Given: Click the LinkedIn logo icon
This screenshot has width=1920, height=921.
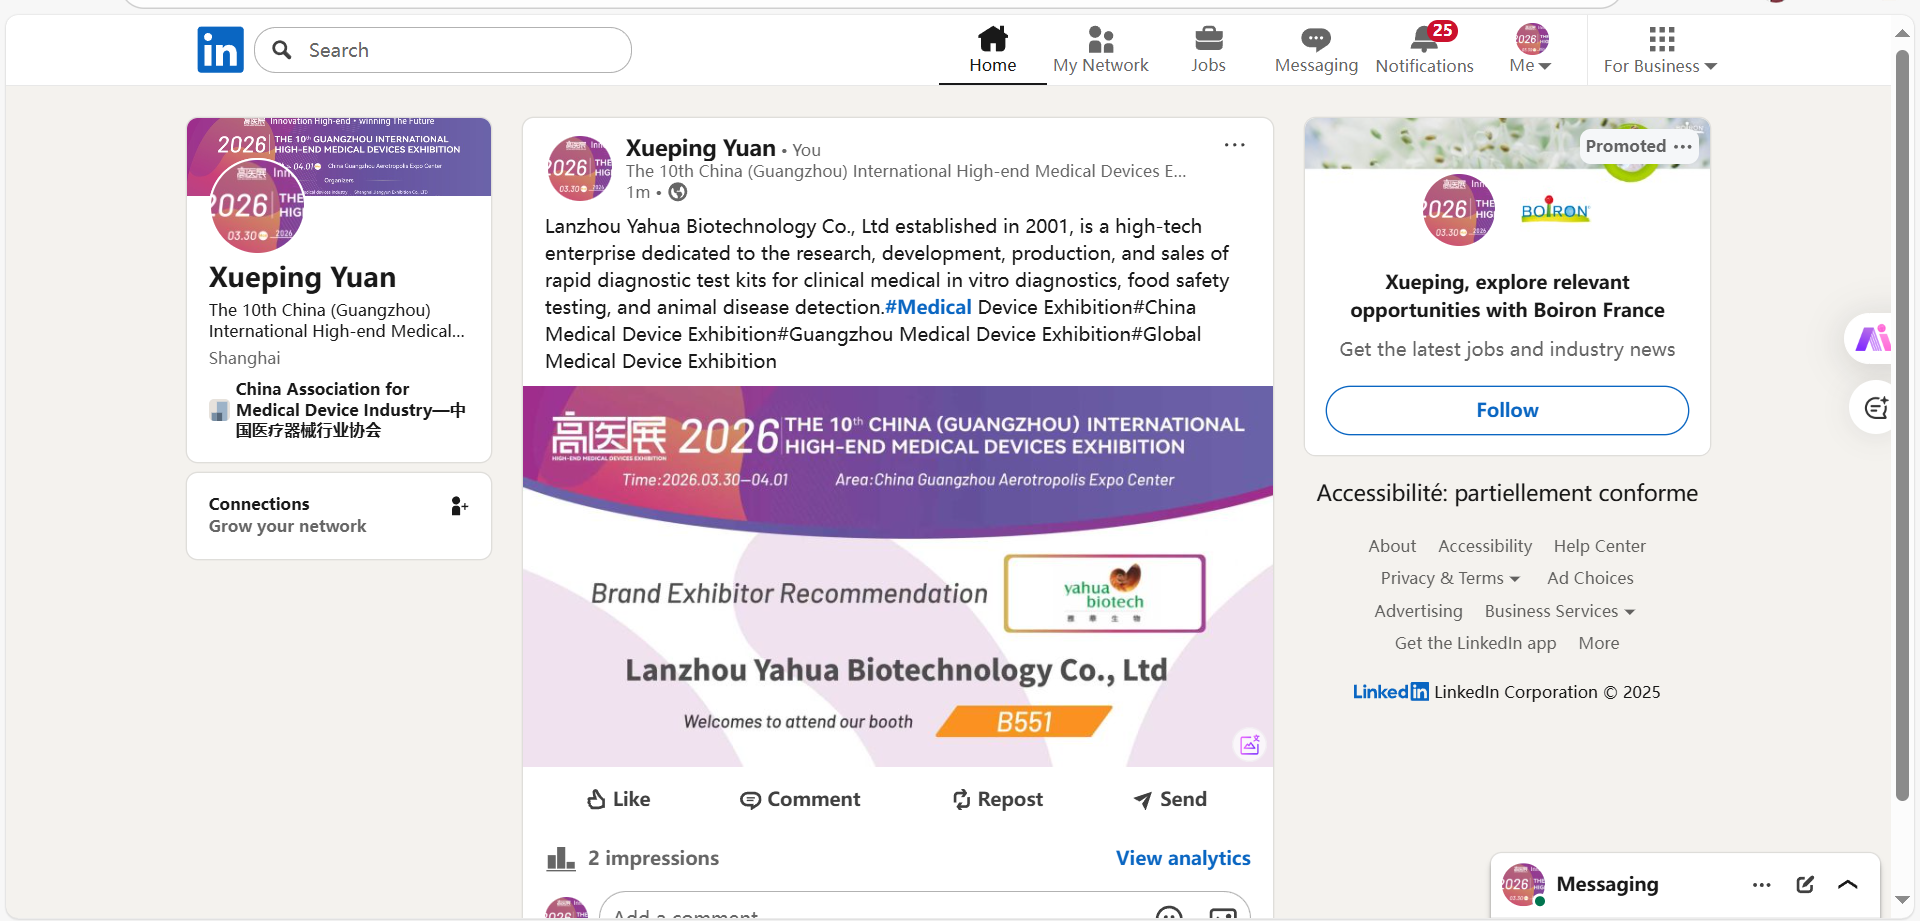Looking at the screenshot, I should tap(220, 50).
